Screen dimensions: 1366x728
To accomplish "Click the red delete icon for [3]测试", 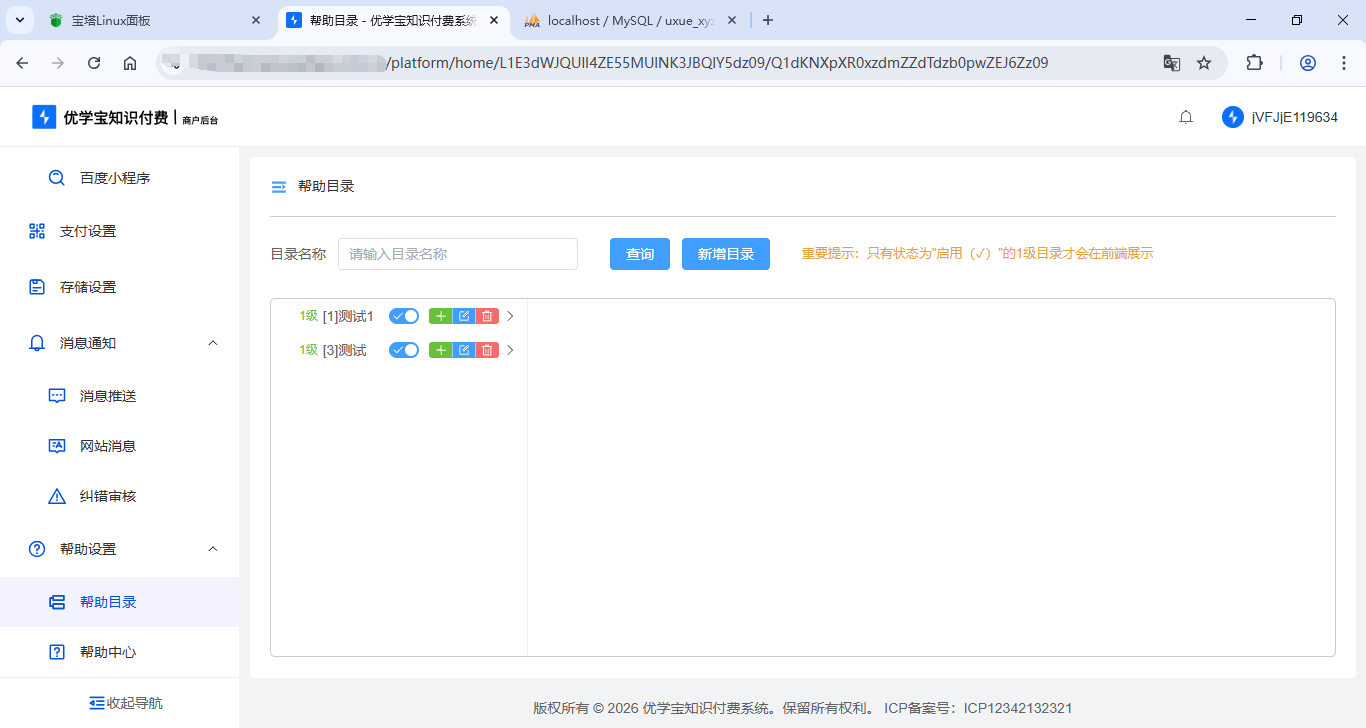I will (x=487, y=350).
